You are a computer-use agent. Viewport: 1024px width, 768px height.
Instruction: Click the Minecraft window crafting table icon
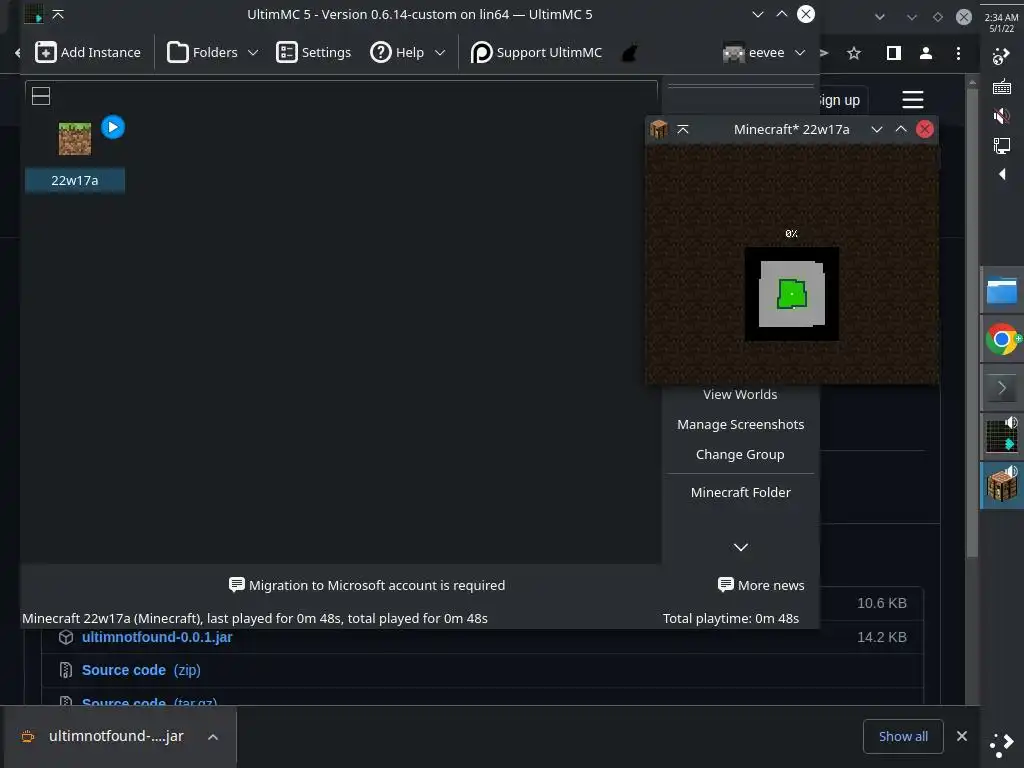click(x=658, y=129)
